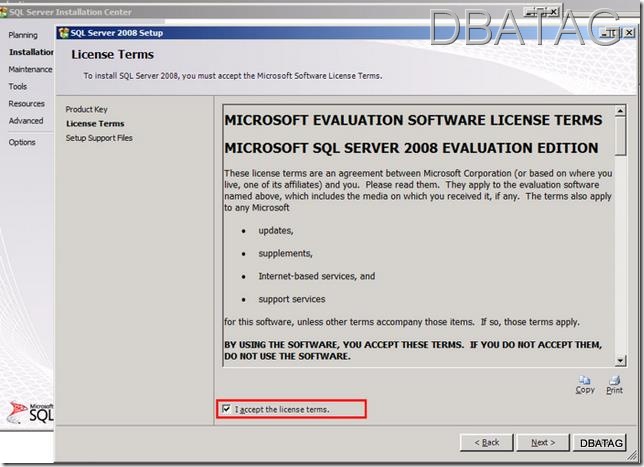Select License Terms step in setup list
Image resolution: width=644 pixels, height=467 pixels.
tap(95, 124)
